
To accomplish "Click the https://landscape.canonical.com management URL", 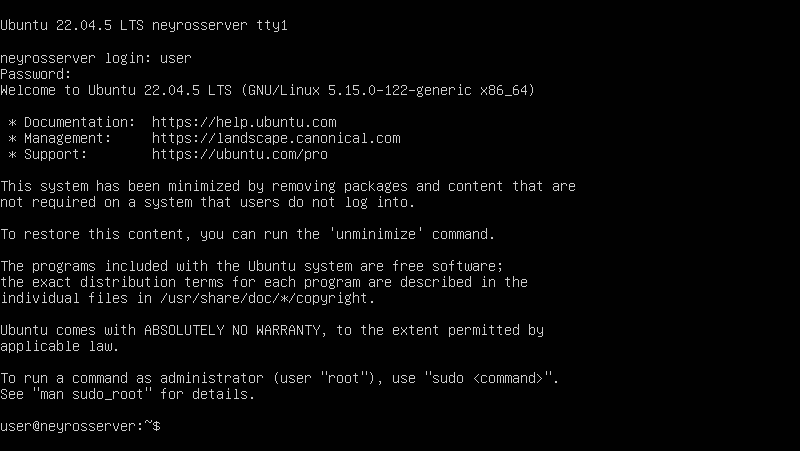I will pyautogui.click(x=276, y=138).
